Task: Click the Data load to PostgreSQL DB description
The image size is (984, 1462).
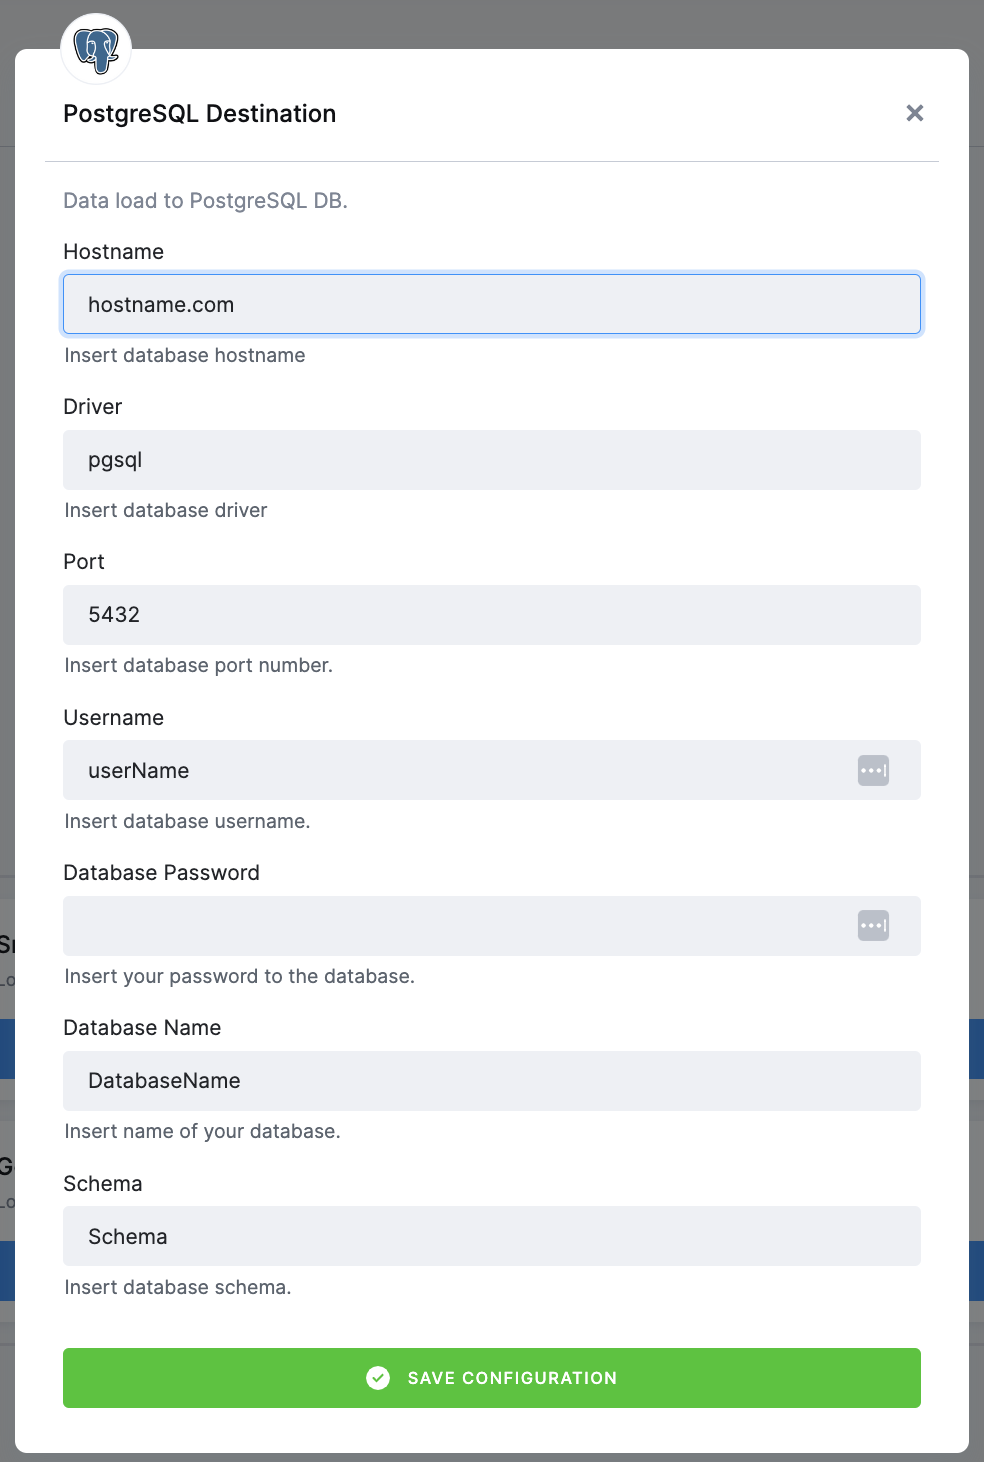Action: tap(206, 200)
